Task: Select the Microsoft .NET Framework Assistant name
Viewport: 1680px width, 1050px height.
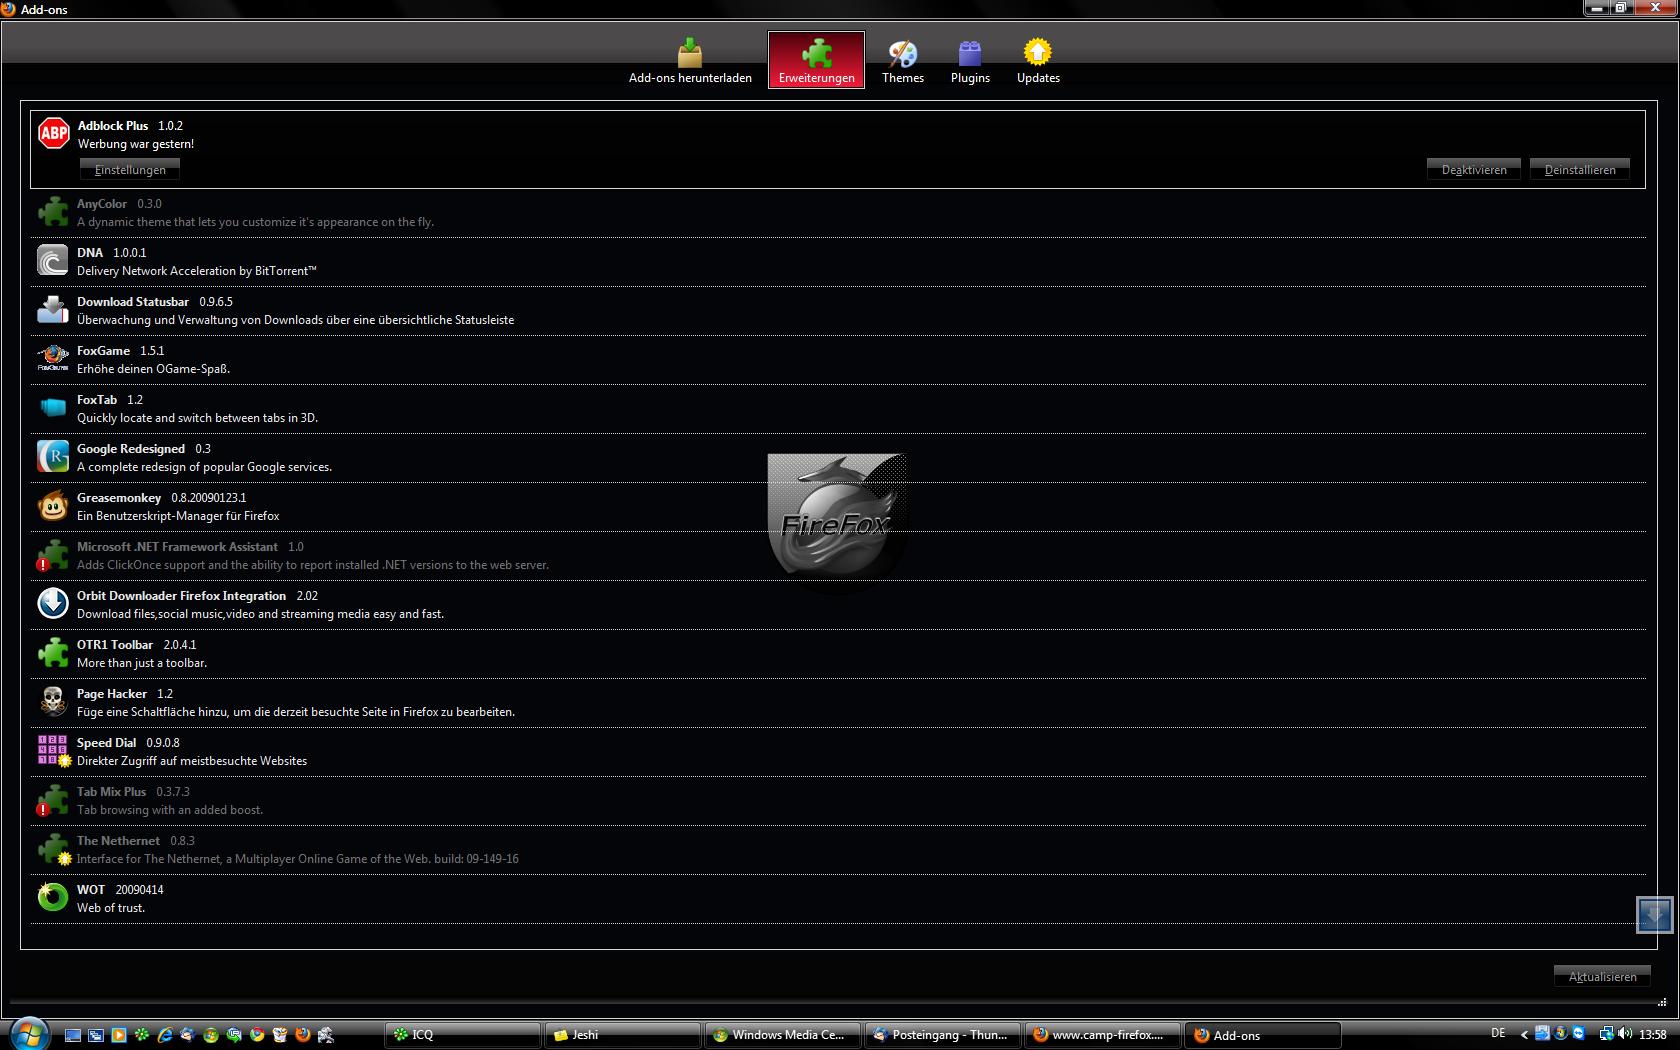Action: pyautogui.click(x=177, y=547)
